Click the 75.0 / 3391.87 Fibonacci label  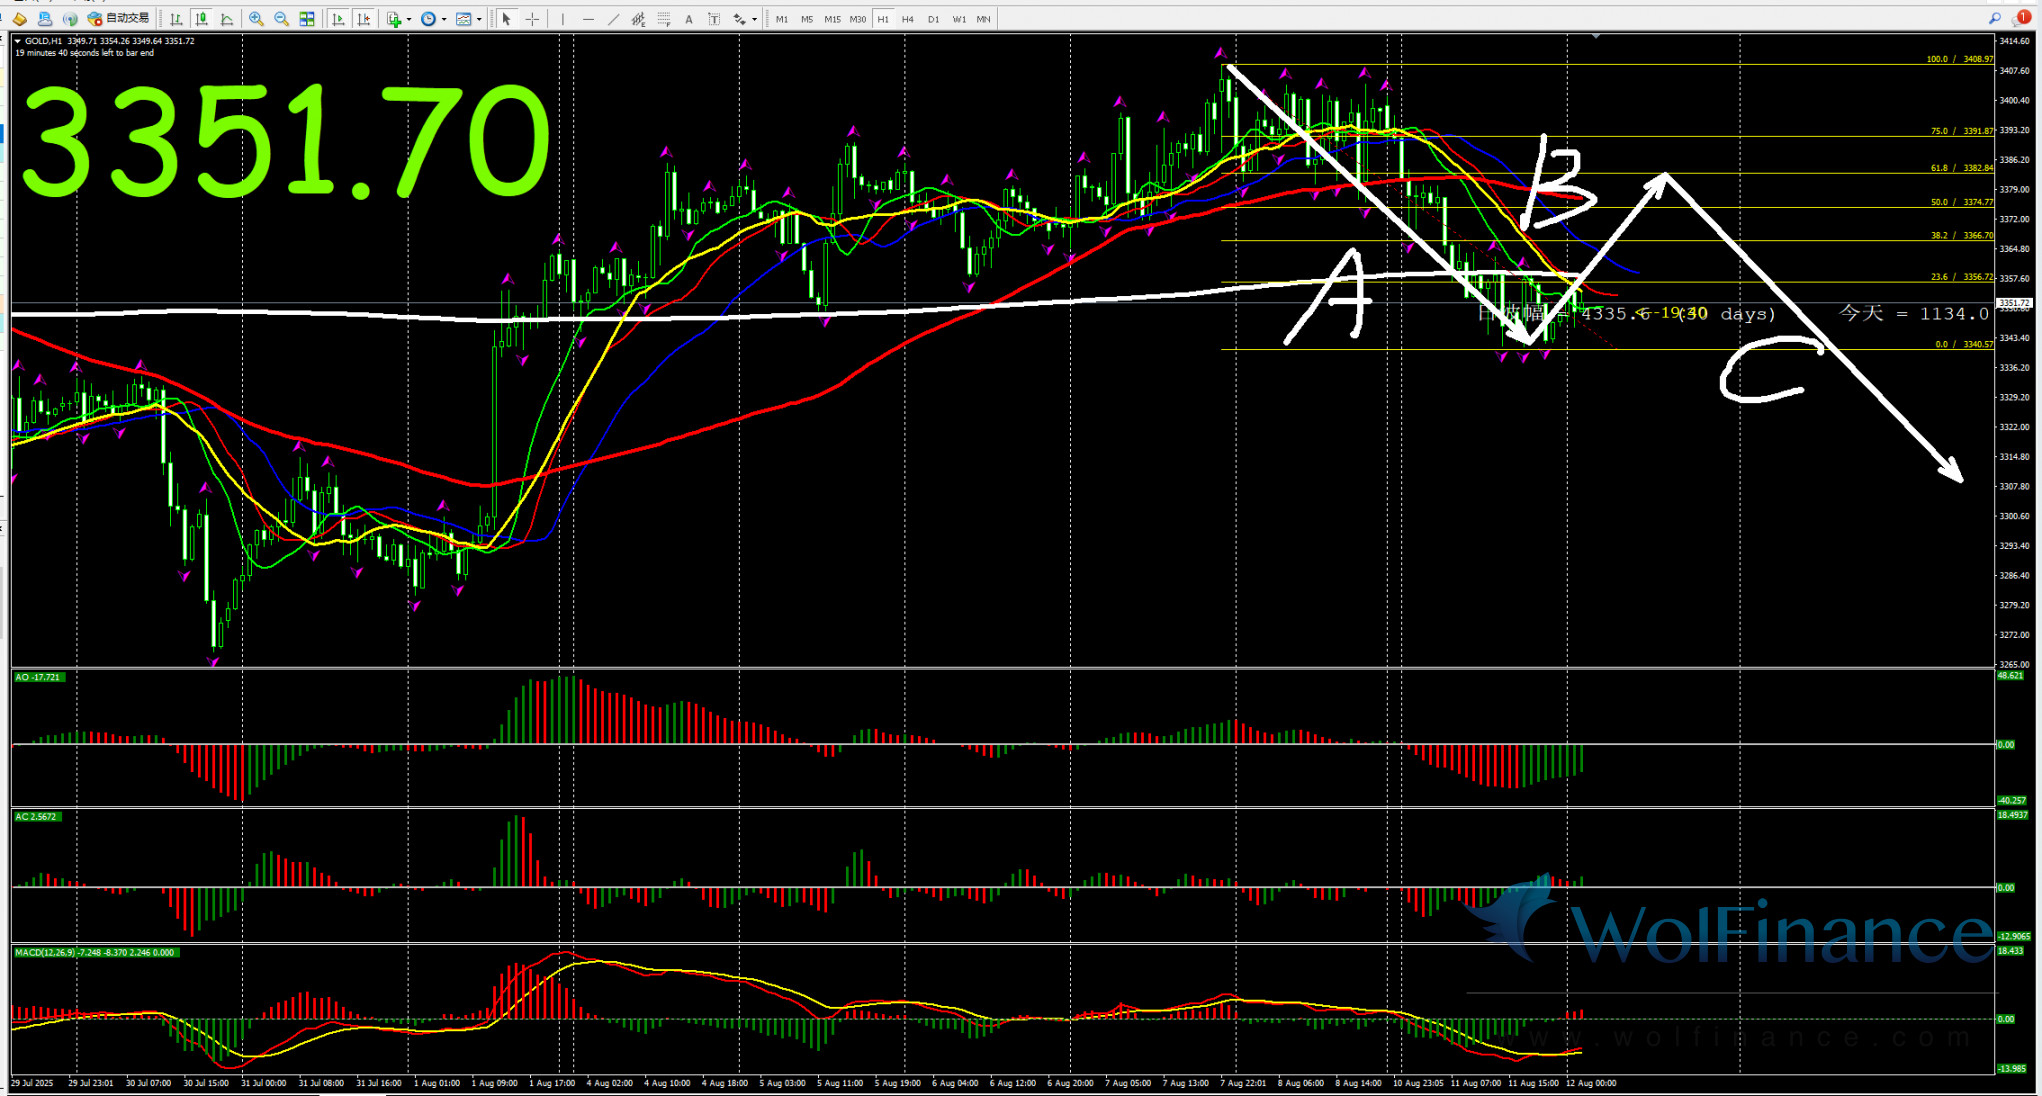[x=1961, y=131]
